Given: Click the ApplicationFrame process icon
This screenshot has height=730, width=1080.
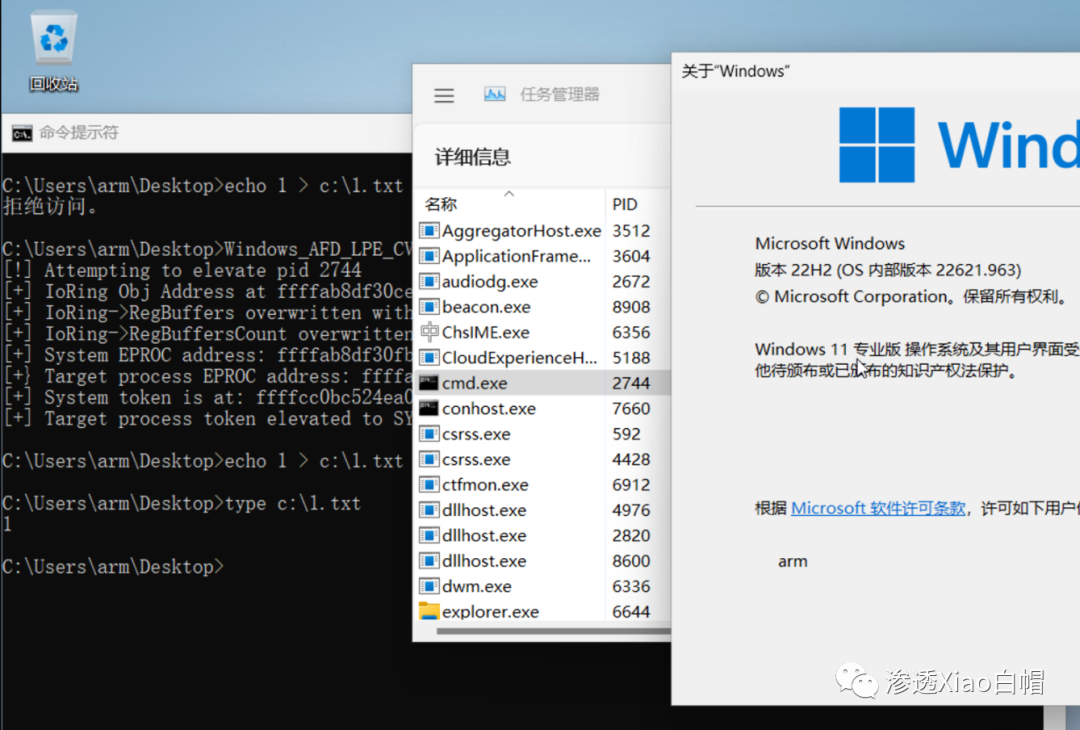Looking at the screenshot, I should 429,256.
